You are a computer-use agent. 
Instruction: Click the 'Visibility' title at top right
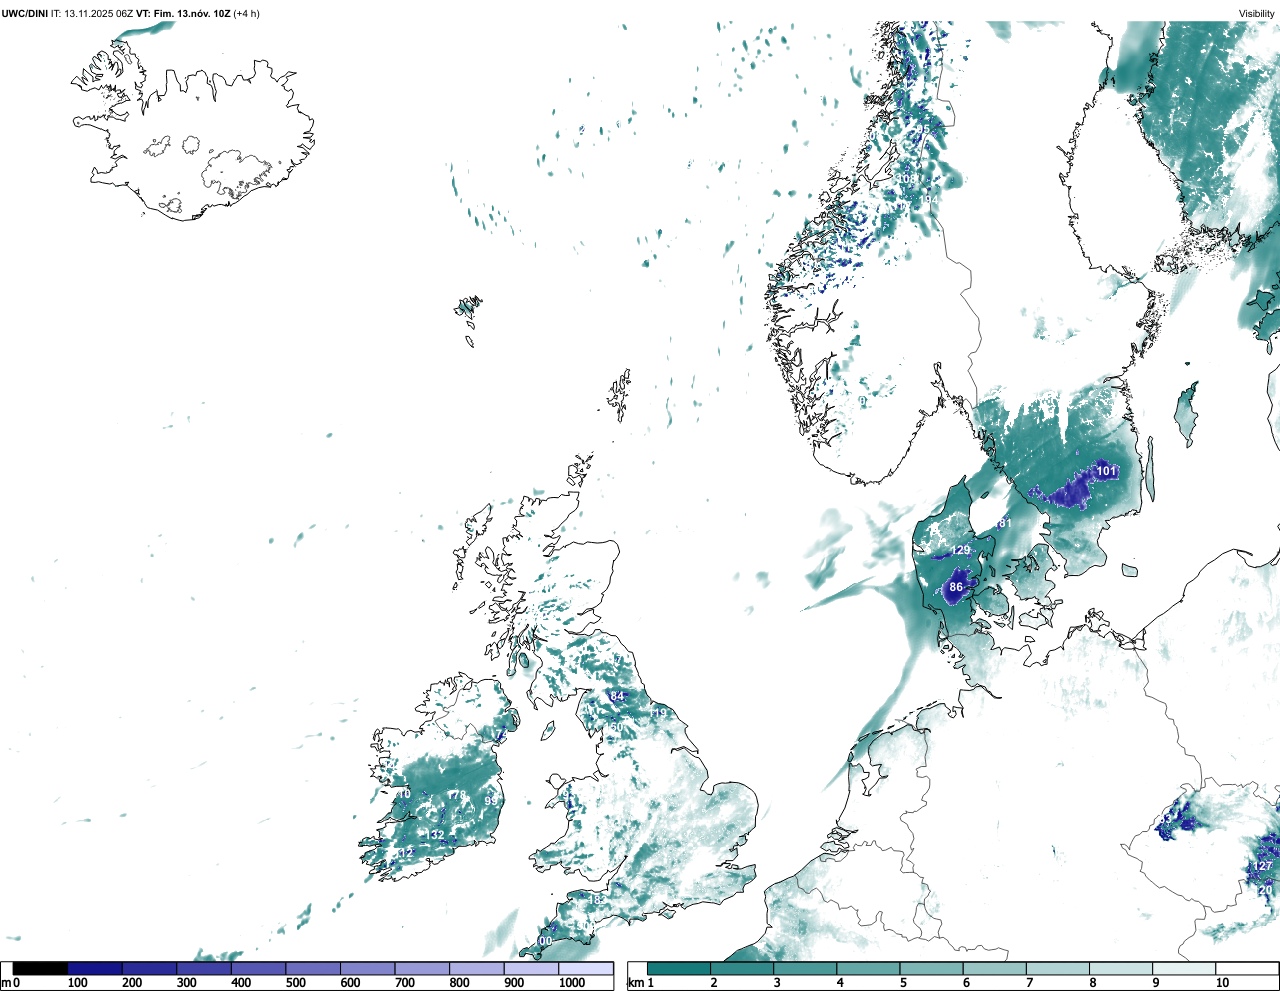1256,13
